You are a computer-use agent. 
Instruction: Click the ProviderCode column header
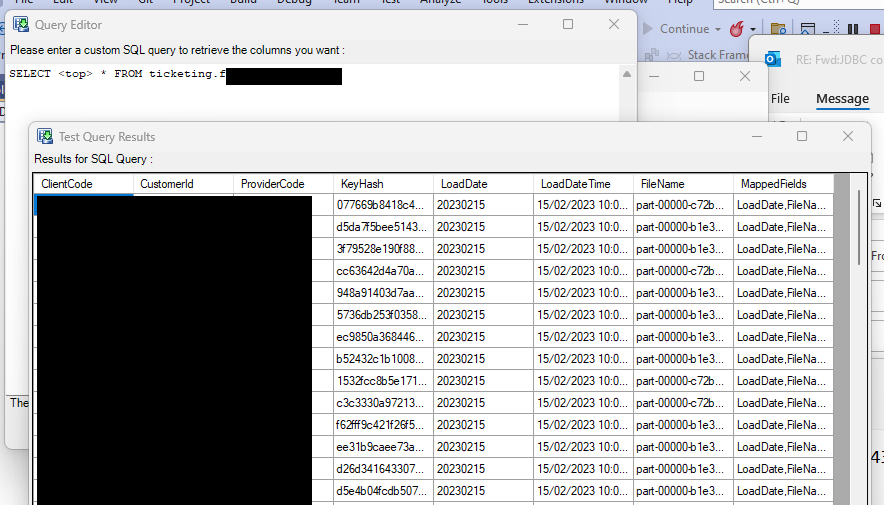(x=283, y=184)
